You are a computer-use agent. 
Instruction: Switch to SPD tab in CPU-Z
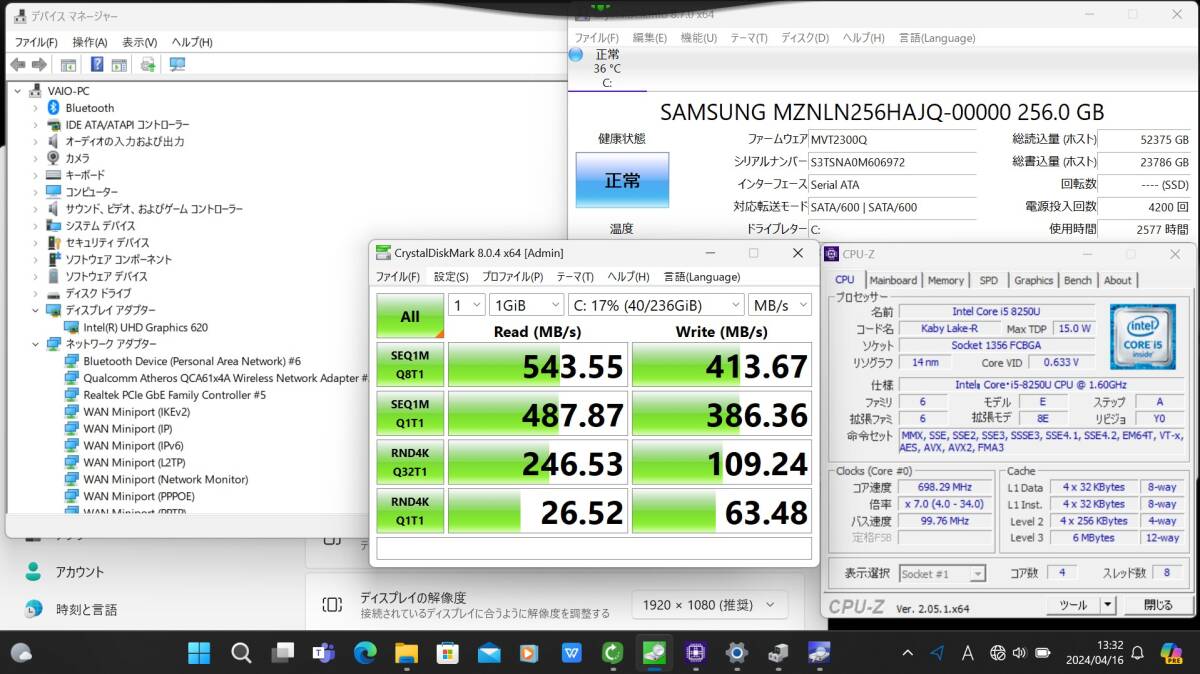[988, 281]
